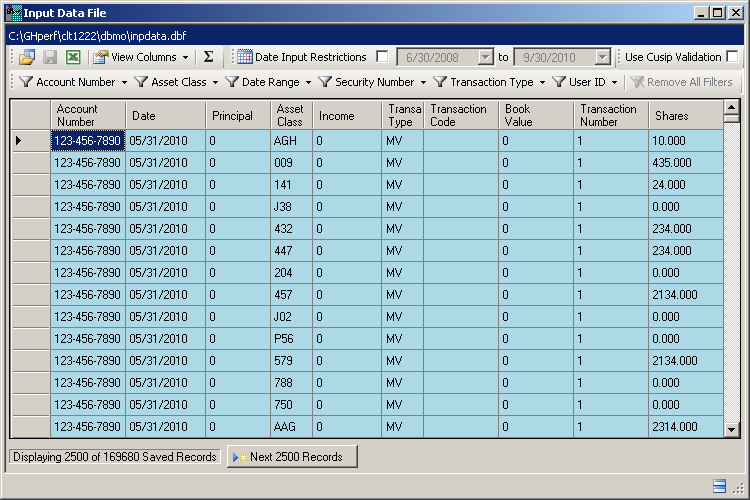Viewport: 750px width, 500px height.
Task: Click the save disk icon
Action: [50, 58]
